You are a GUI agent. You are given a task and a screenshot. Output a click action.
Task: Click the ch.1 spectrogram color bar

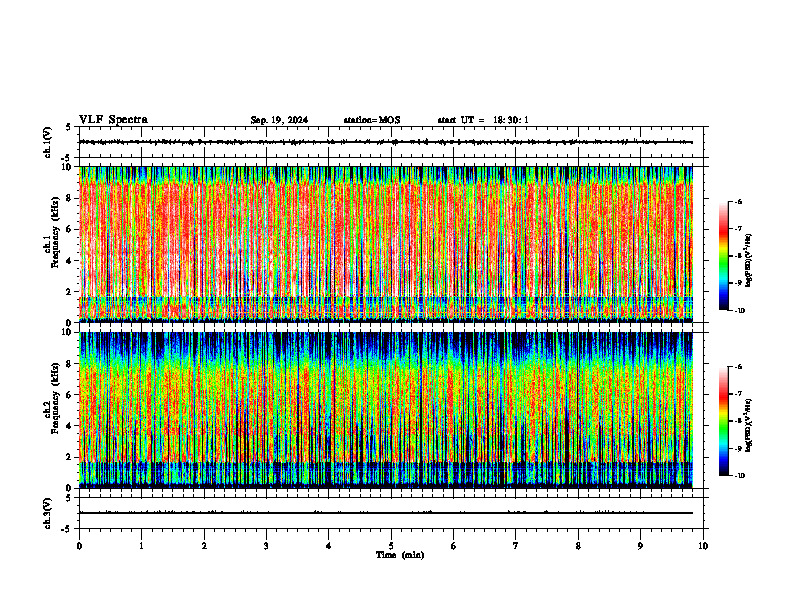coord(723,256)
